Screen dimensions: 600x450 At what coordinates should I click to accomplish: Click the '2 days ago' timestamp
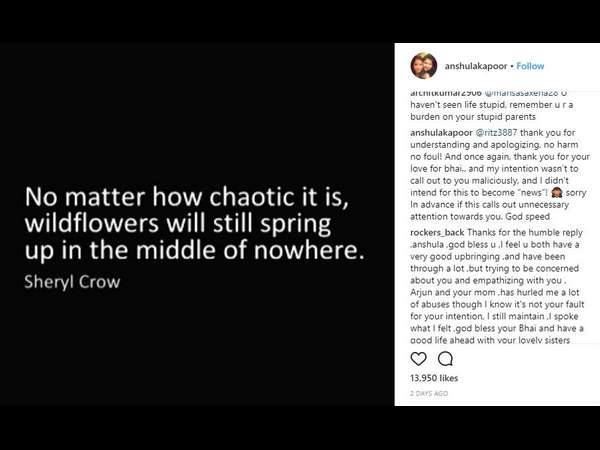coord(430,395)
